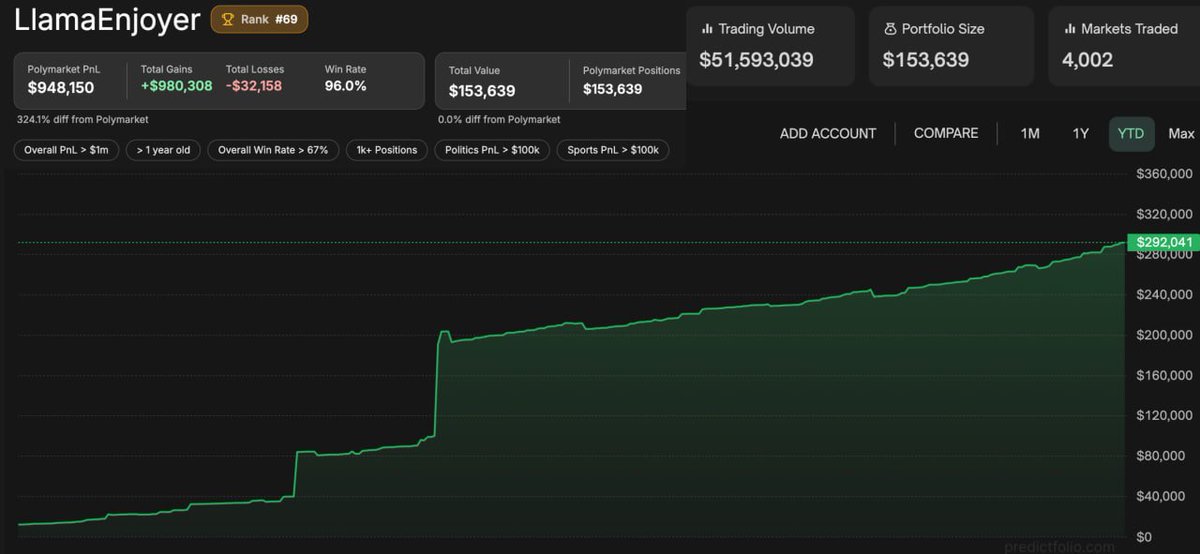Click the Polymarket Positions amount
Viewport: 1200px width, 554px height.
pos(612,90)
